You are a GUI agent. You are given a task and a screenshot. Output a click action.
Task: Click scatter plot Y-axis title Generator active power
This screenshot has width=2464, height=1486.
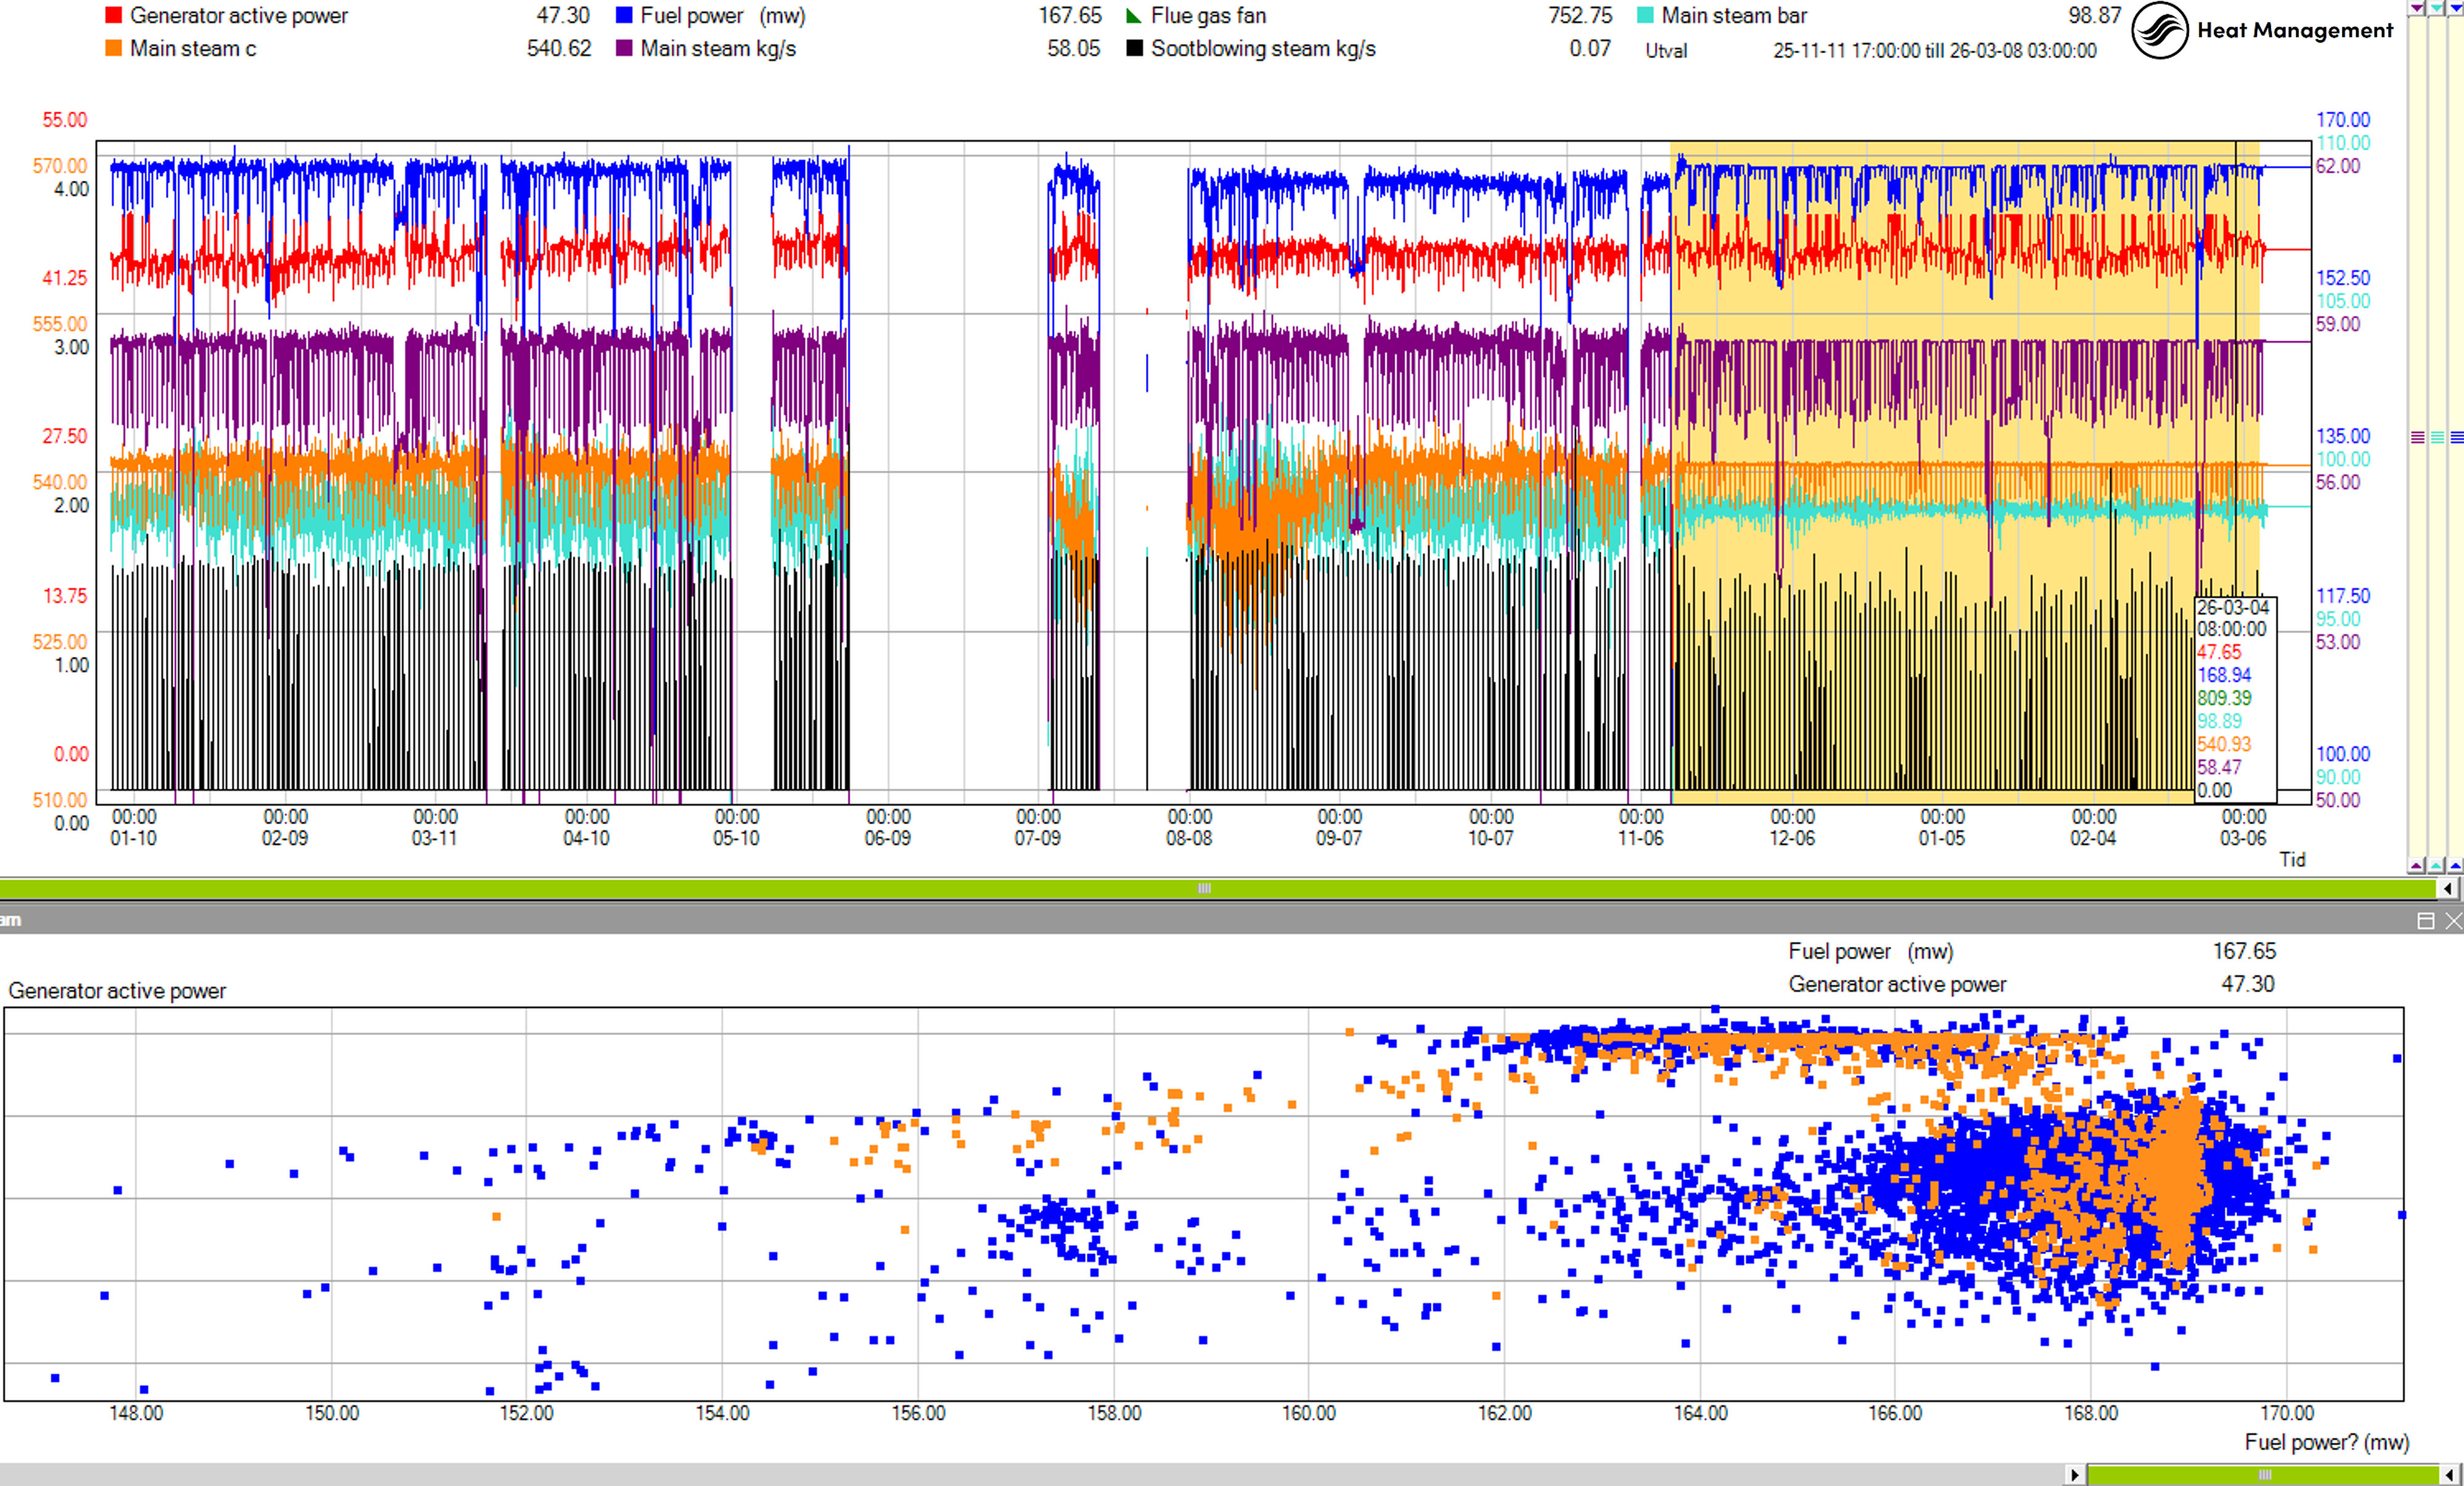point(117,990)
